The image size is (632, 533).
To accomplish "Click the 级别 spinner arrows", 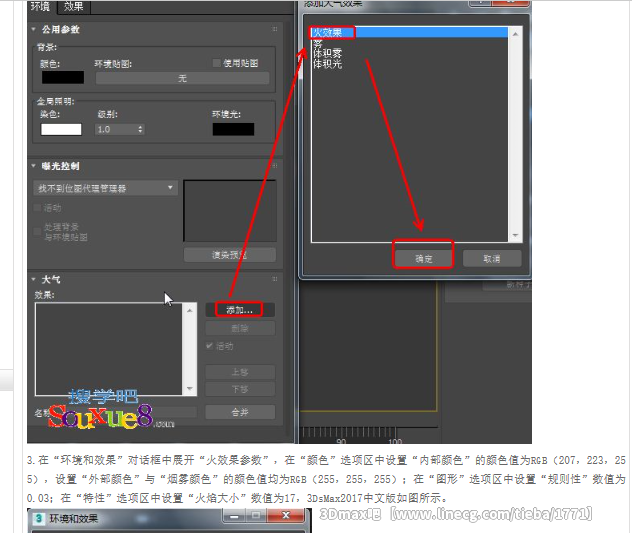I will [x=140, y=129].
